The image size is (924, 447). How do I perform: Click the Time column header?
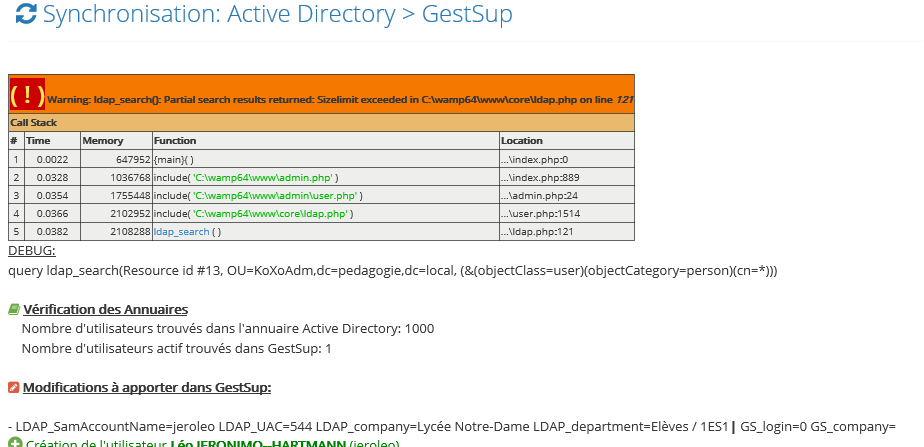[38, 141]
